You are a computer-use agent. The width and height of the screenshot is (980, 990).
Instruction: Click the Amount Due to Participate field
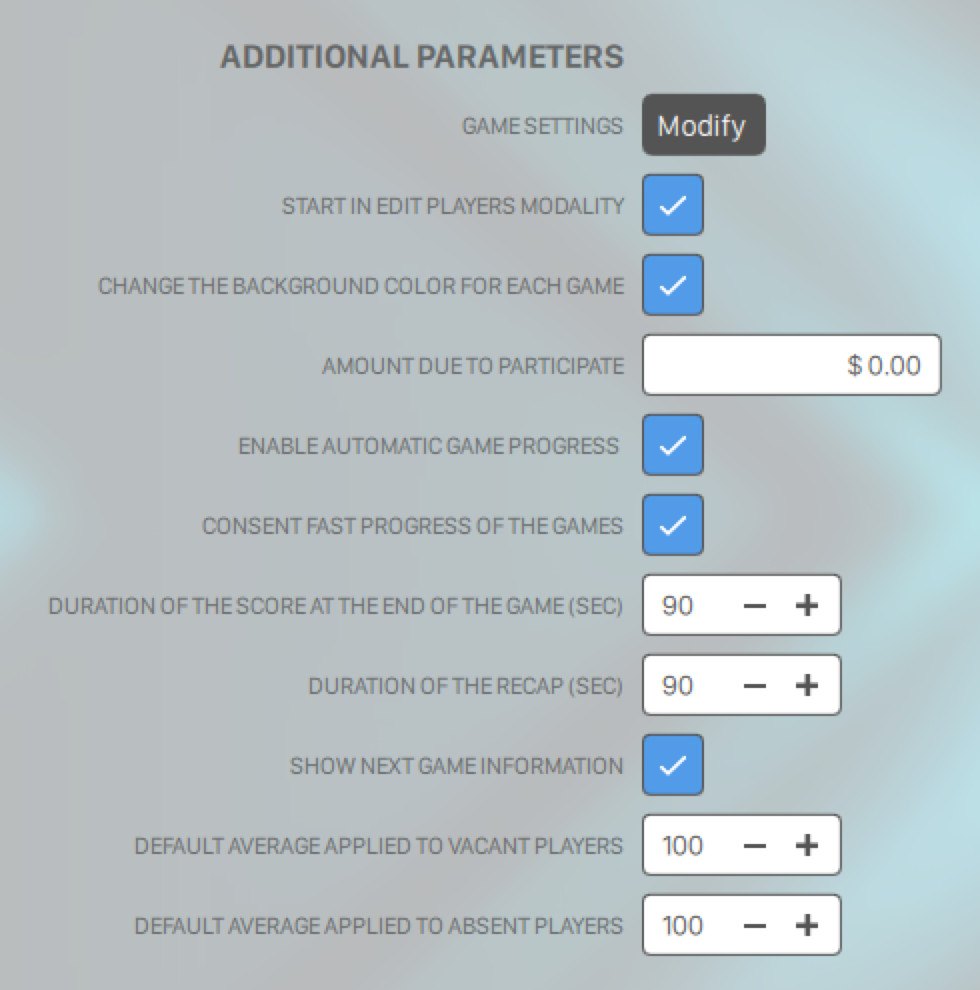point(791,365)
